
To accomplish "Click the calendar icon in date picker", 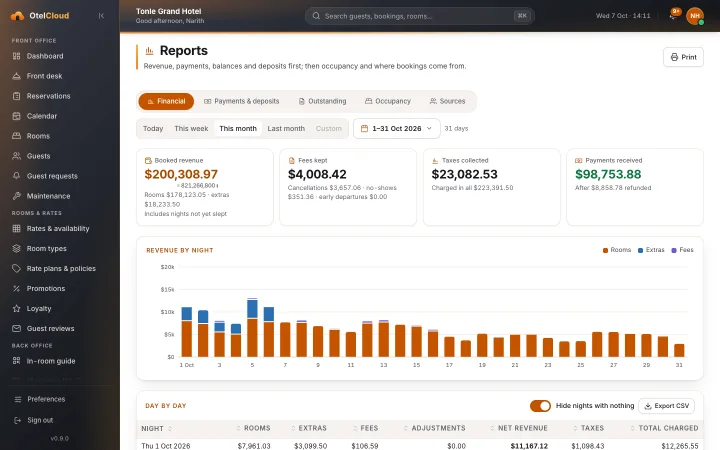I will tap(364, 129).
